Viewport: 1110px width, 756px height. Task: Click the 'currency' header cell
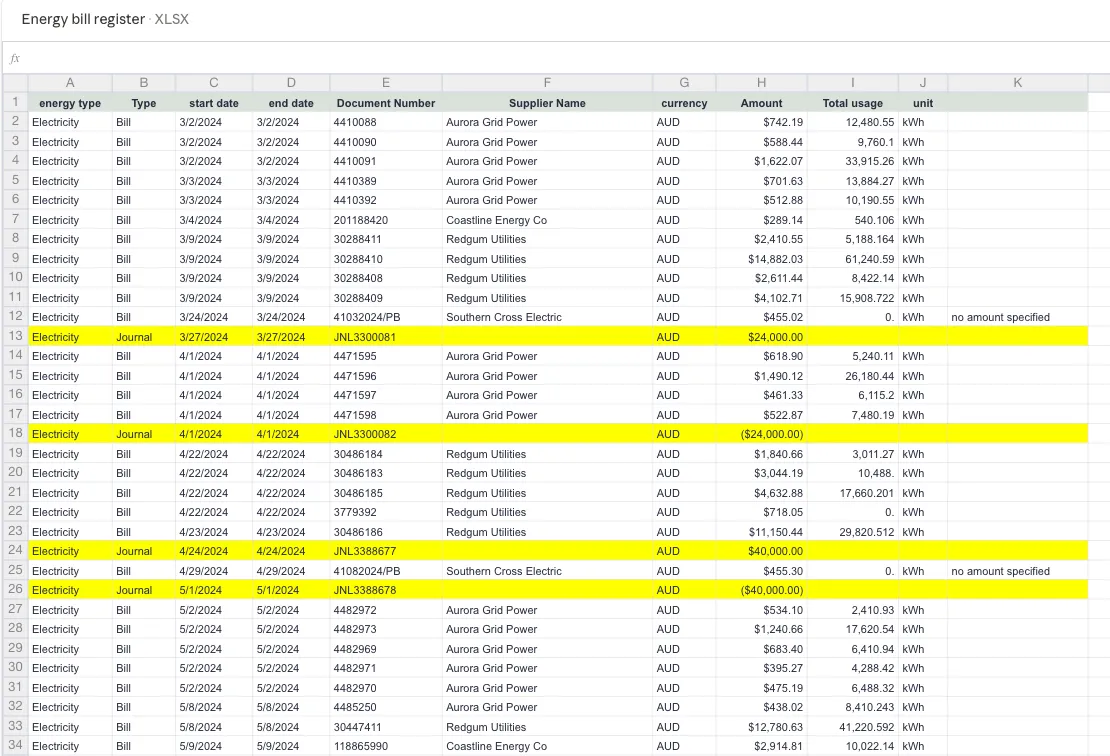[685, 103]
